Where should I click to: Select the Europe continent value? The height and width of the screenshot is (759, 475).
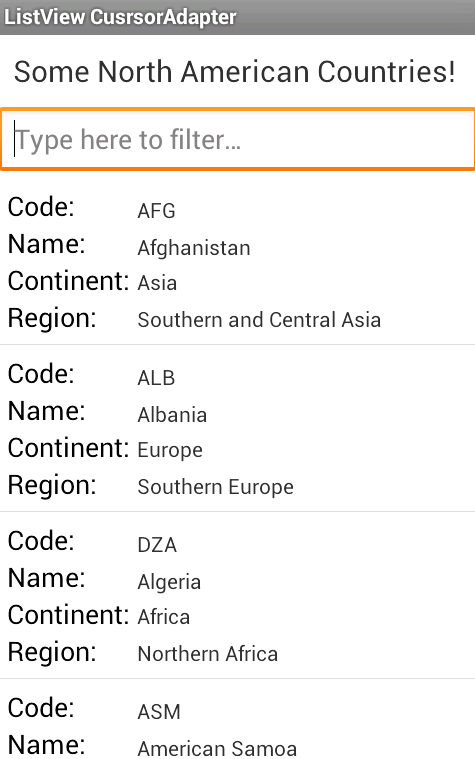170,451
